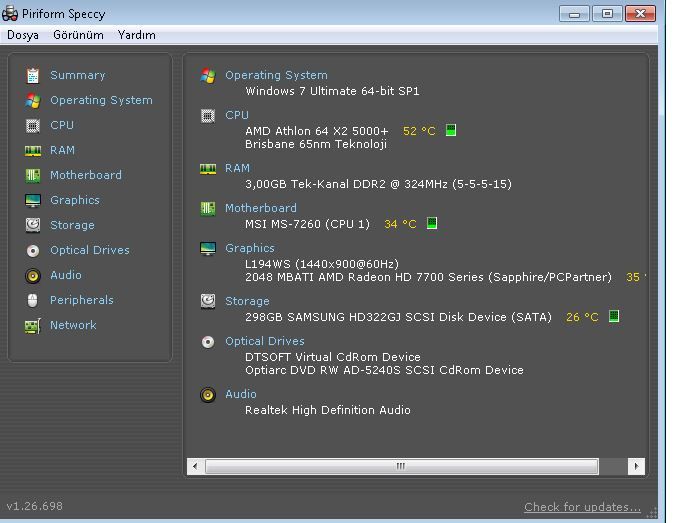Click the horizontal scrollbar thumb

click(402, 466)
